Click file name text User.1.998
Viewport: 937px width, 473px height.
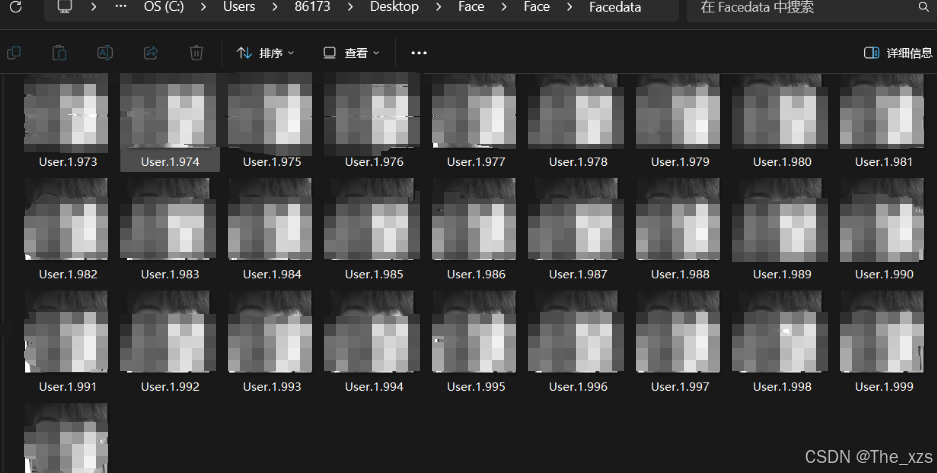click(782, 387)
